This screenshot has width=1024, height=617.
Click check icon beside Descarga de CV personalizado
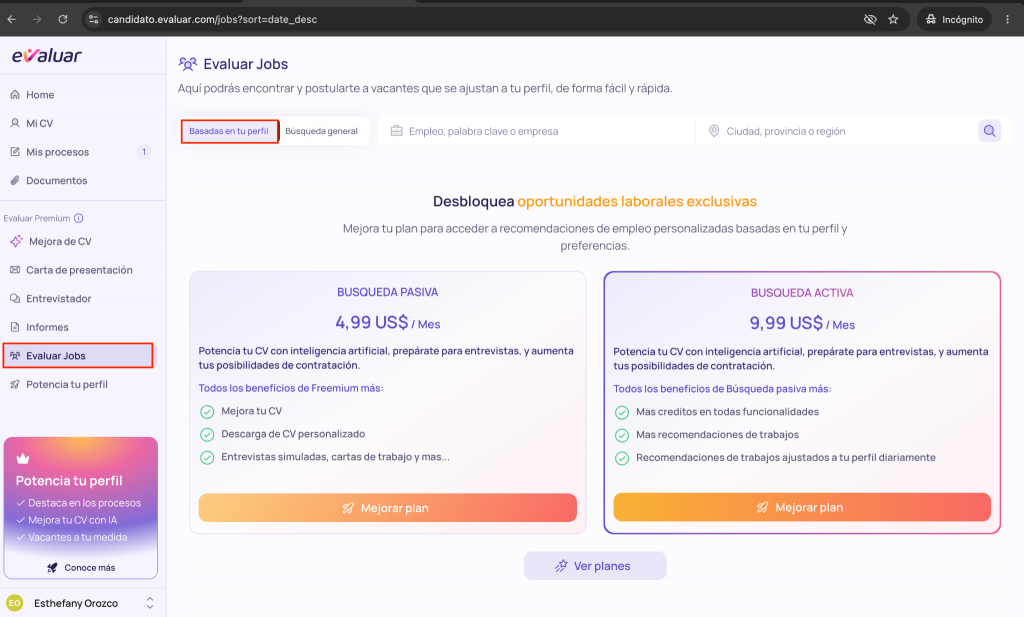coord(207,435)
